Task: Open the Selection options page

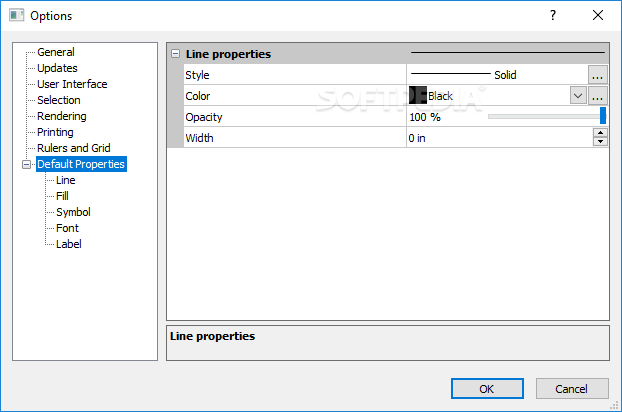Action: click(59, 100)
